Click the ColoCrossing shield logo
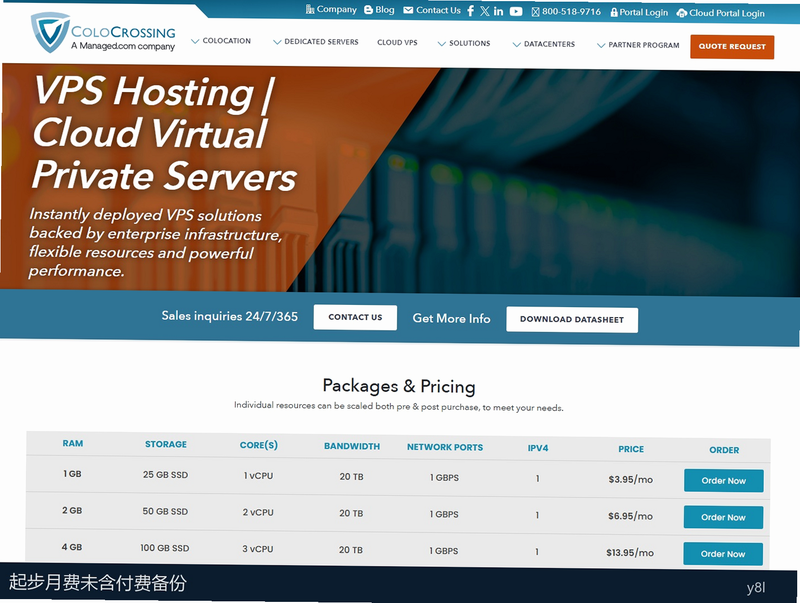This screenshot has height=603, width=800. (x=49, y=32)
